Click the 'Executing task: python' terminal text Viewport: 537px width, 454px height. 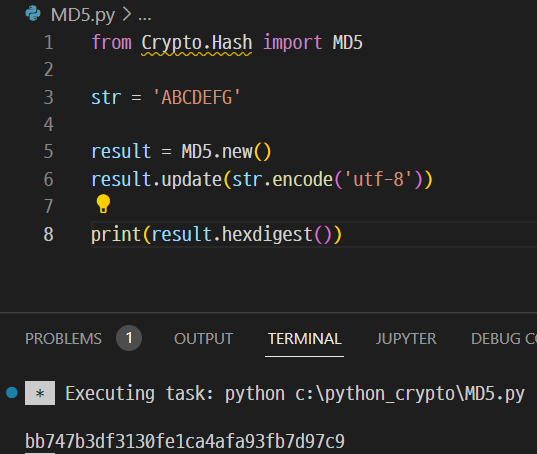(175, 393)
